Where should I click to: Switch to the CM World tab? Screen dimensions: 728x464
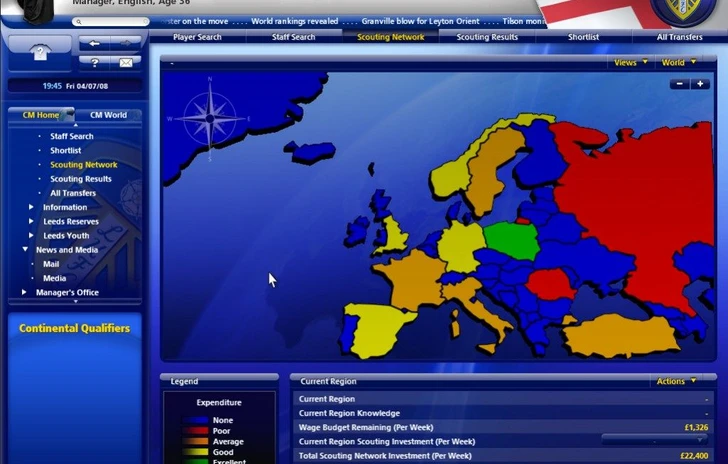tap(108, 115)
